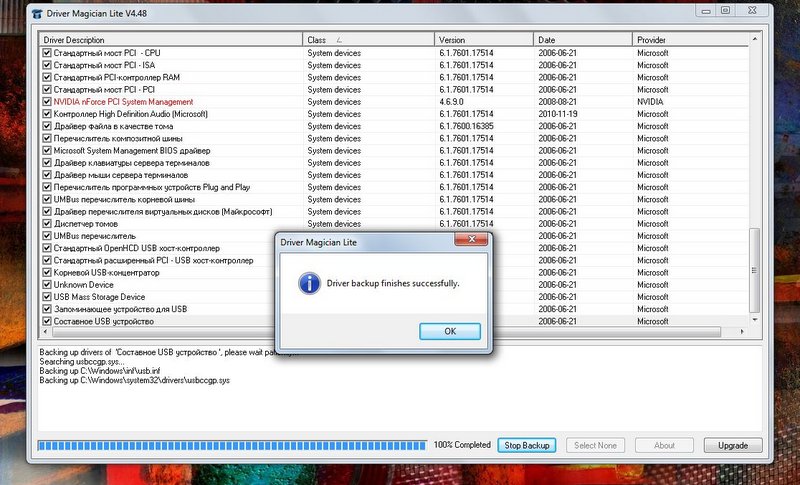Toggle checkbox for Диспетчер томов
The image size is (800, 485).
47,223
